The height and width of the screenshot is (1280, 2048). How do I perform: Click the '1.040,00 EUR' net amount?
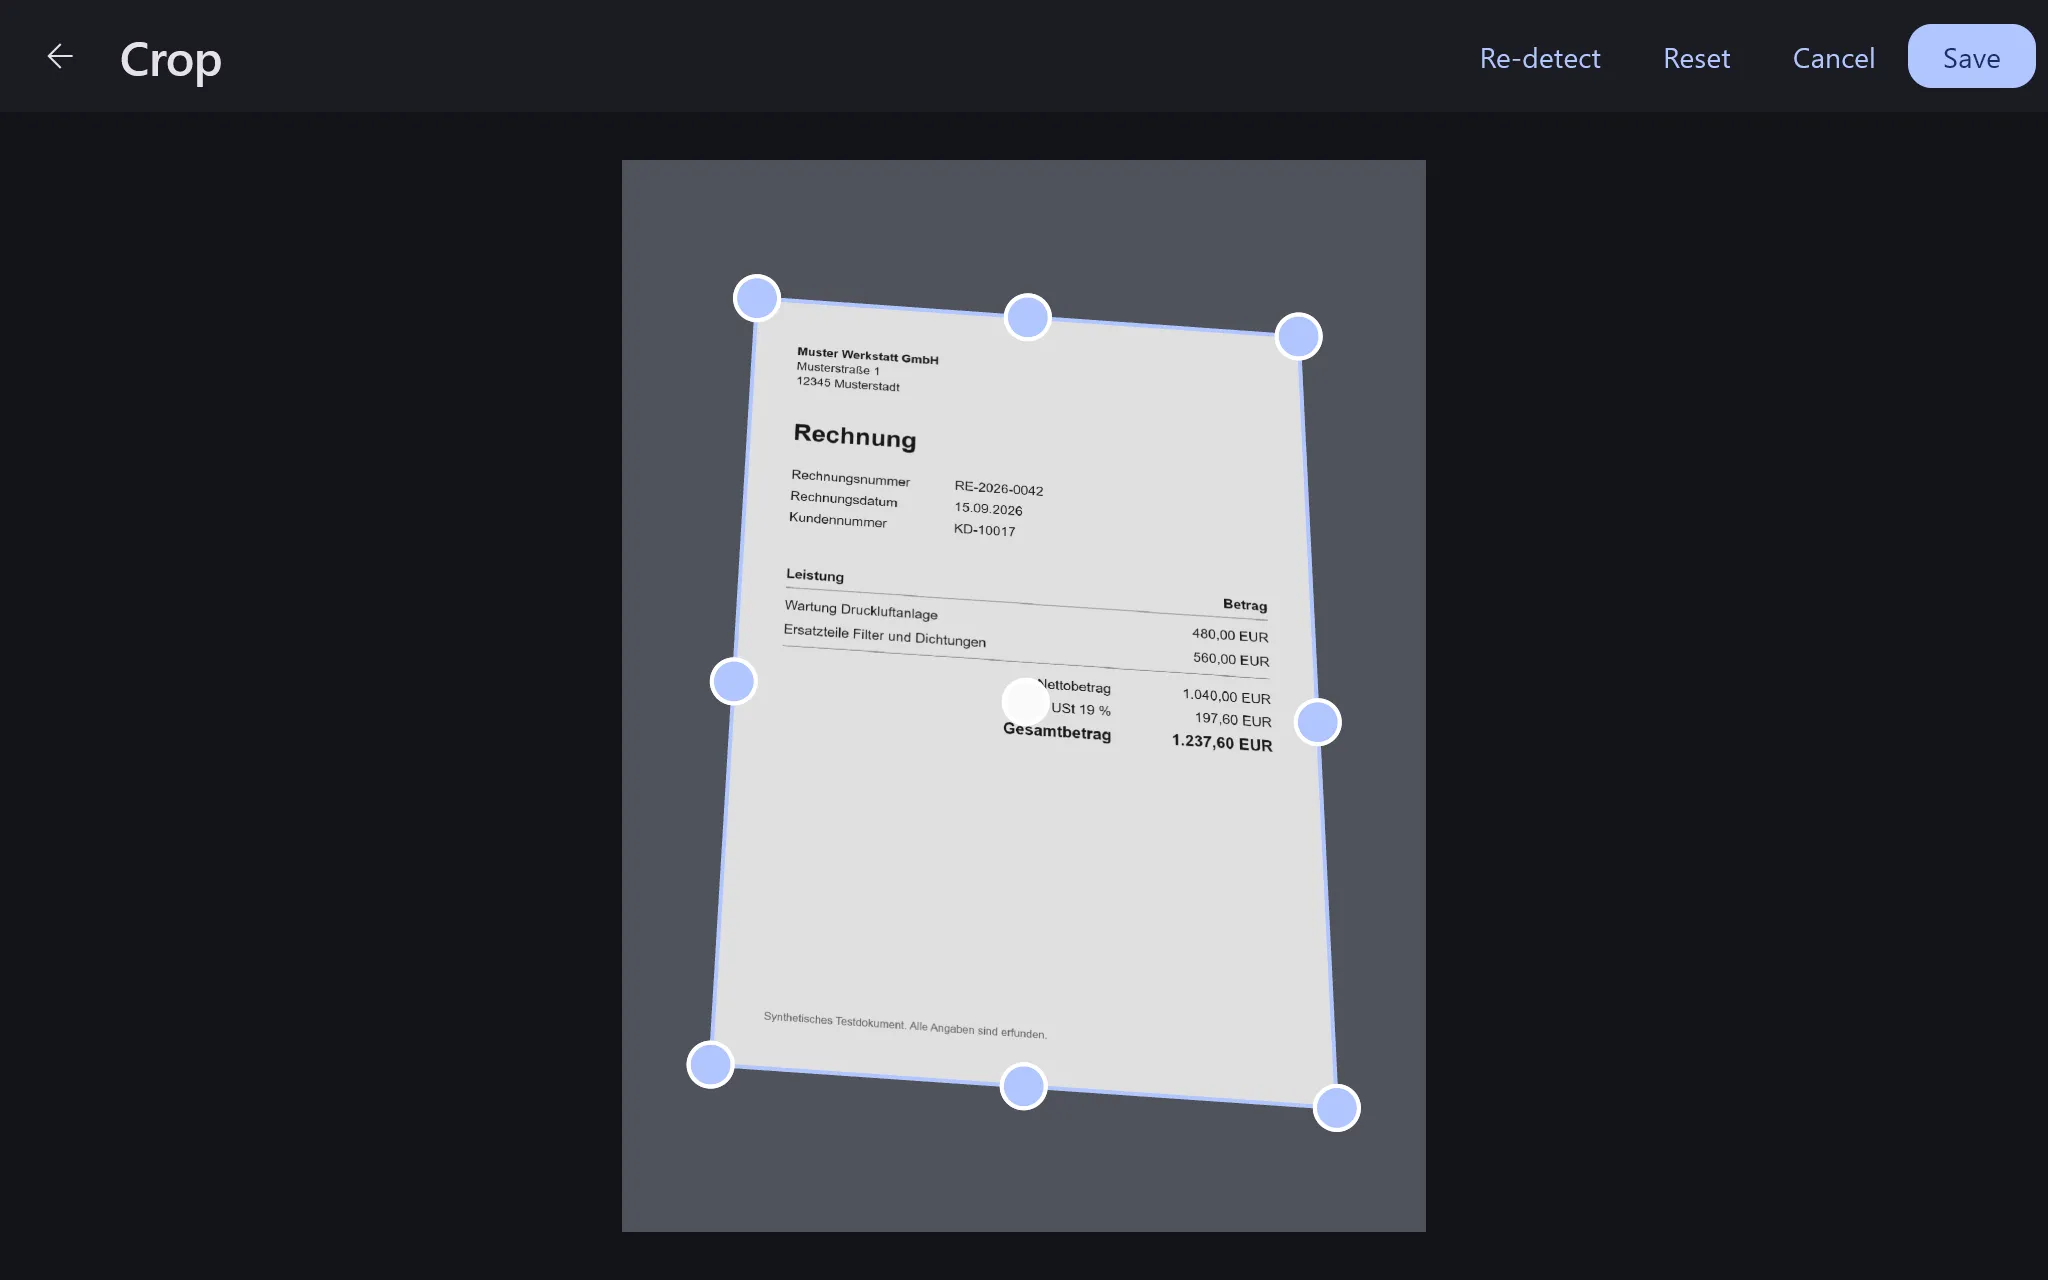click(1227, 696)
